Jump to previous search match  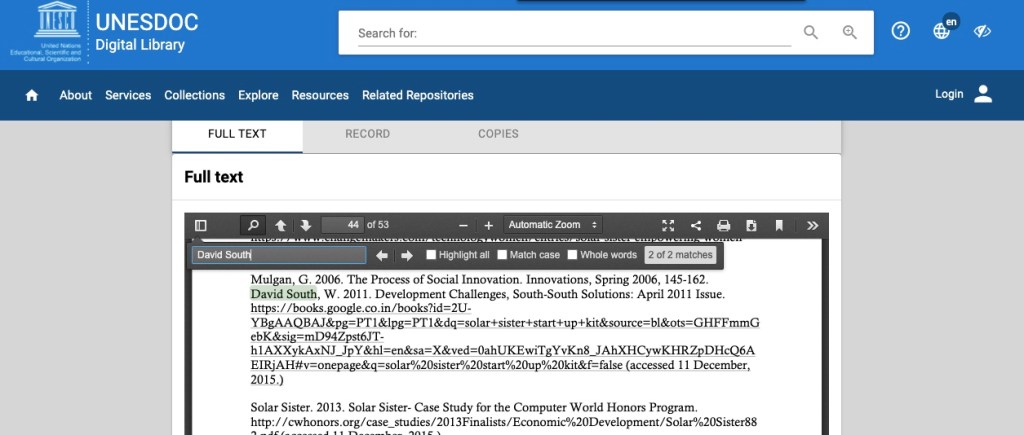click(x=382, y=255)
